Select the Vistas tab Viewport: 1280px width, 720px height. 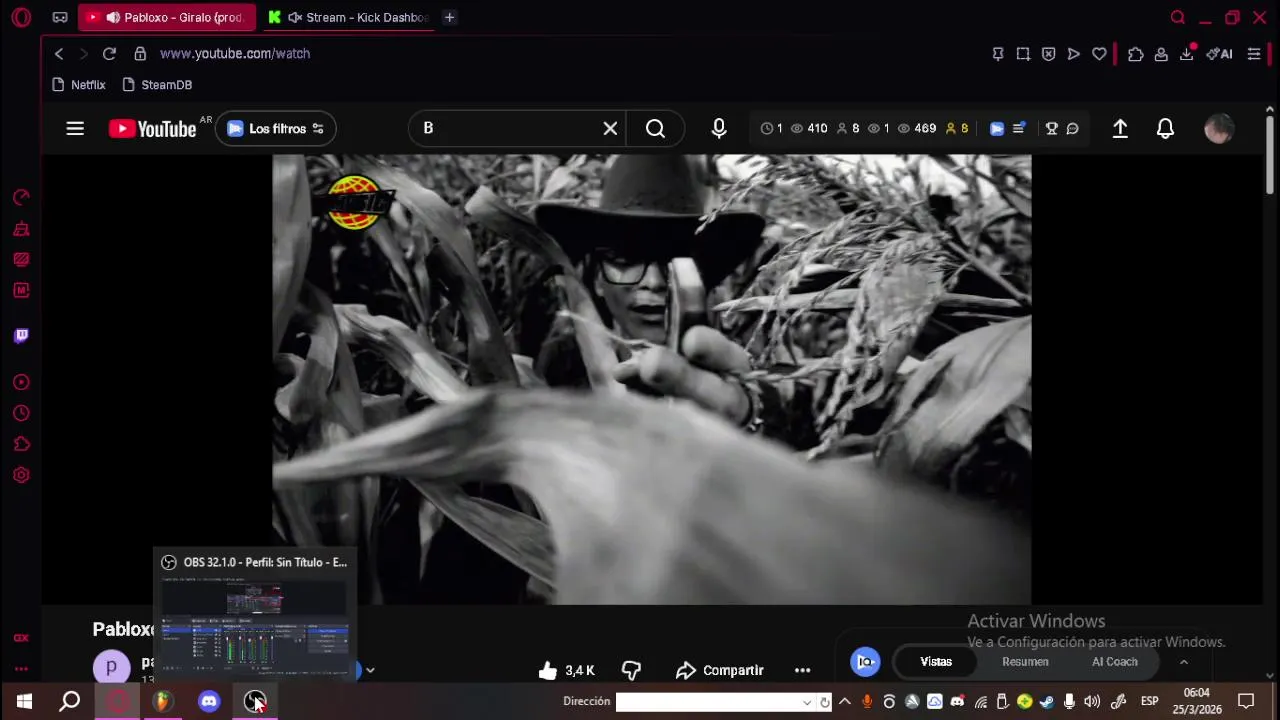(936, 662)
